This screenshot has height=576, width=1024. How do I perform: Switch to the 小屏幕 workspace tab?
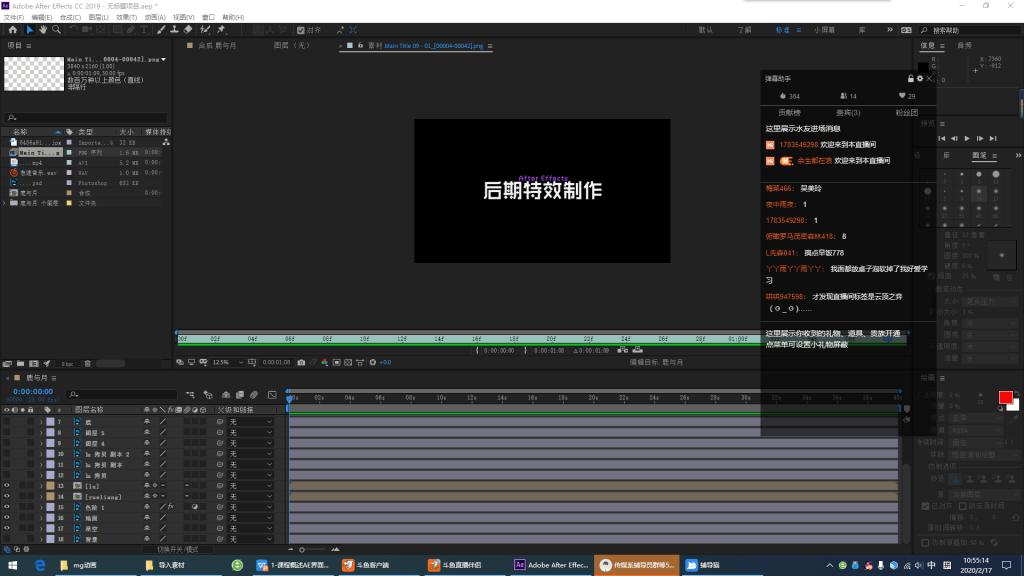click(823, 30)
